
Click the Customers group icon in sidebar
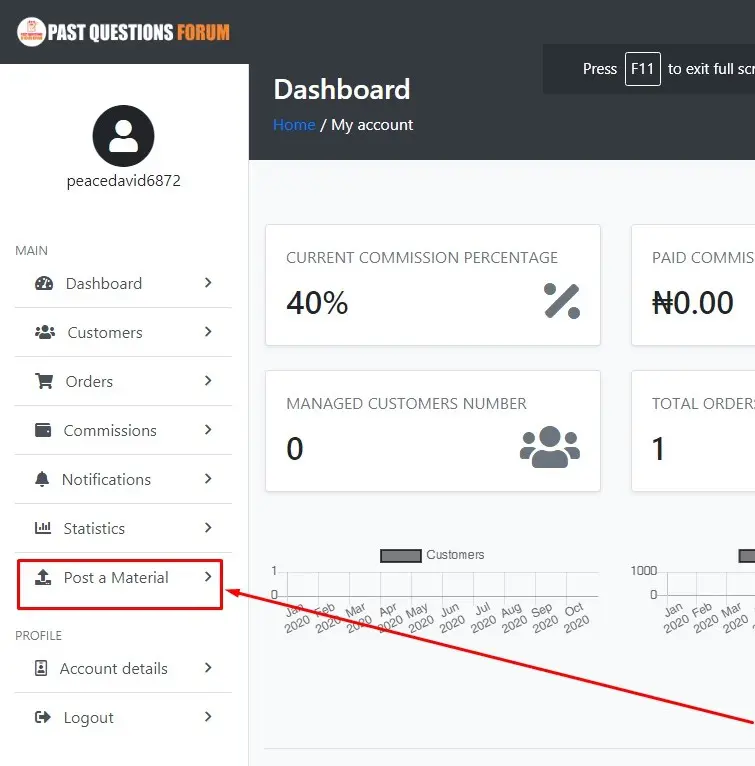click(44, 332)
